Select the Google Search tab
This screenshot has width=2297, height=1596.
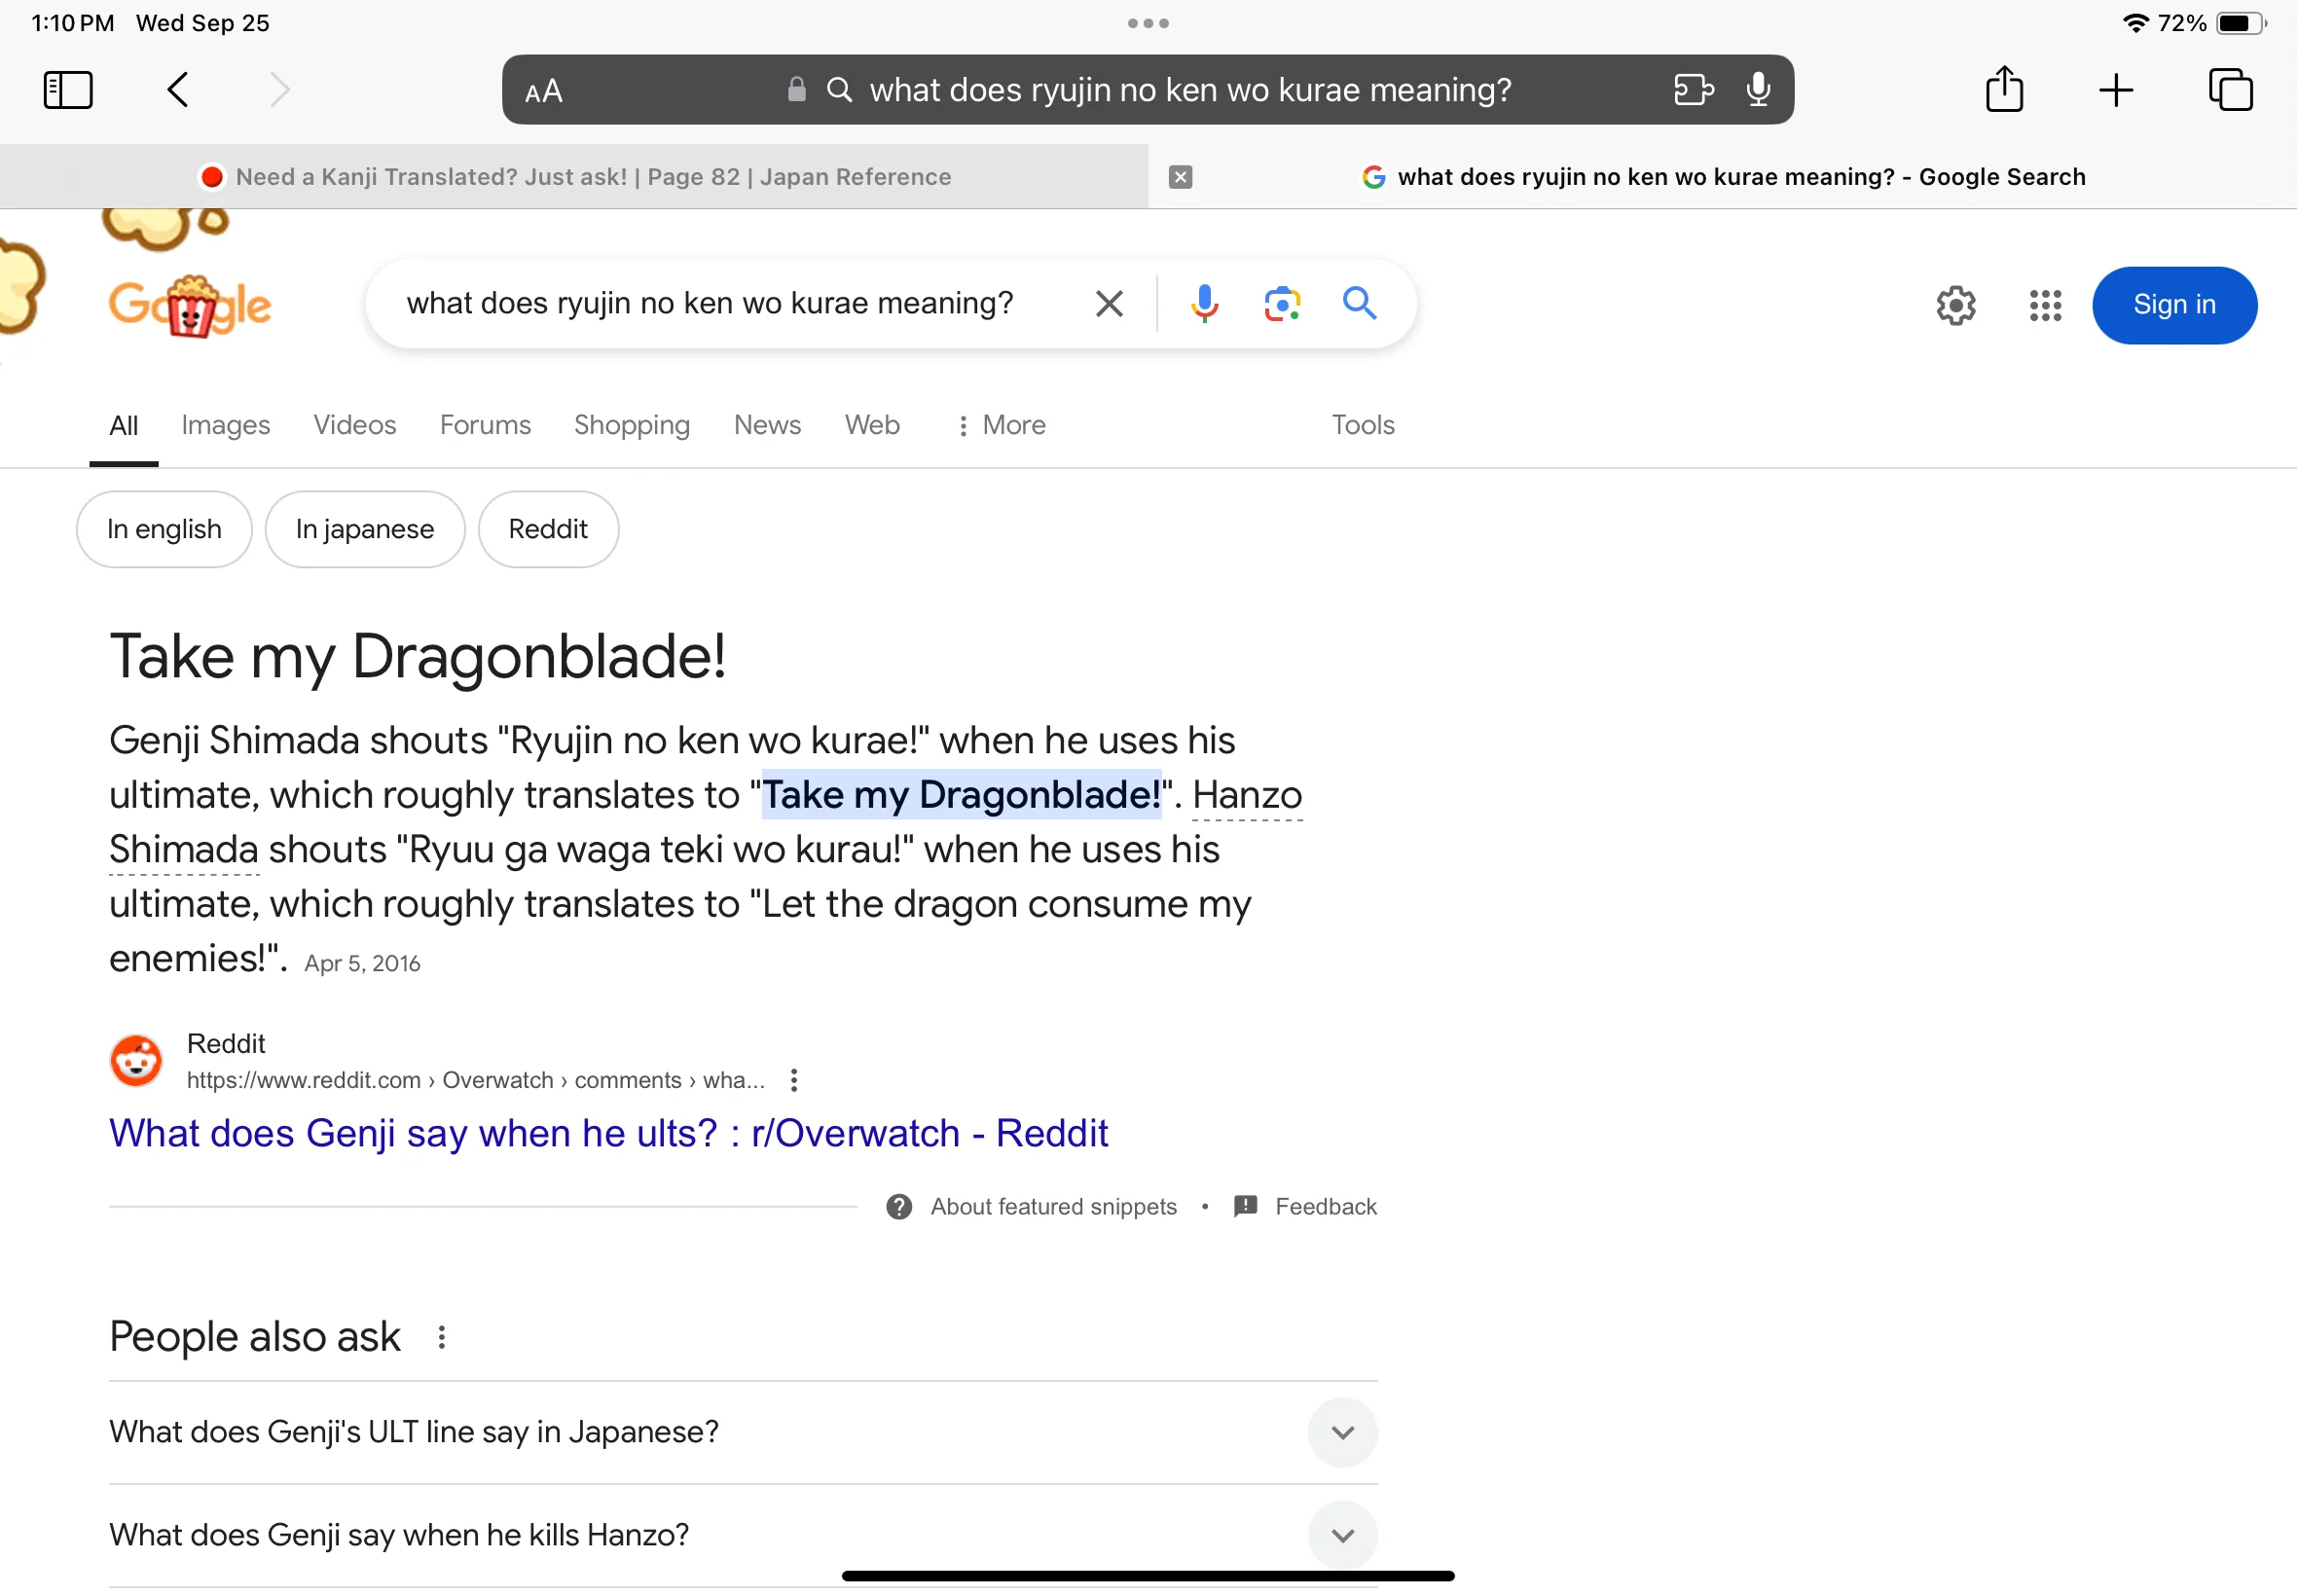tap(1722, 177)
